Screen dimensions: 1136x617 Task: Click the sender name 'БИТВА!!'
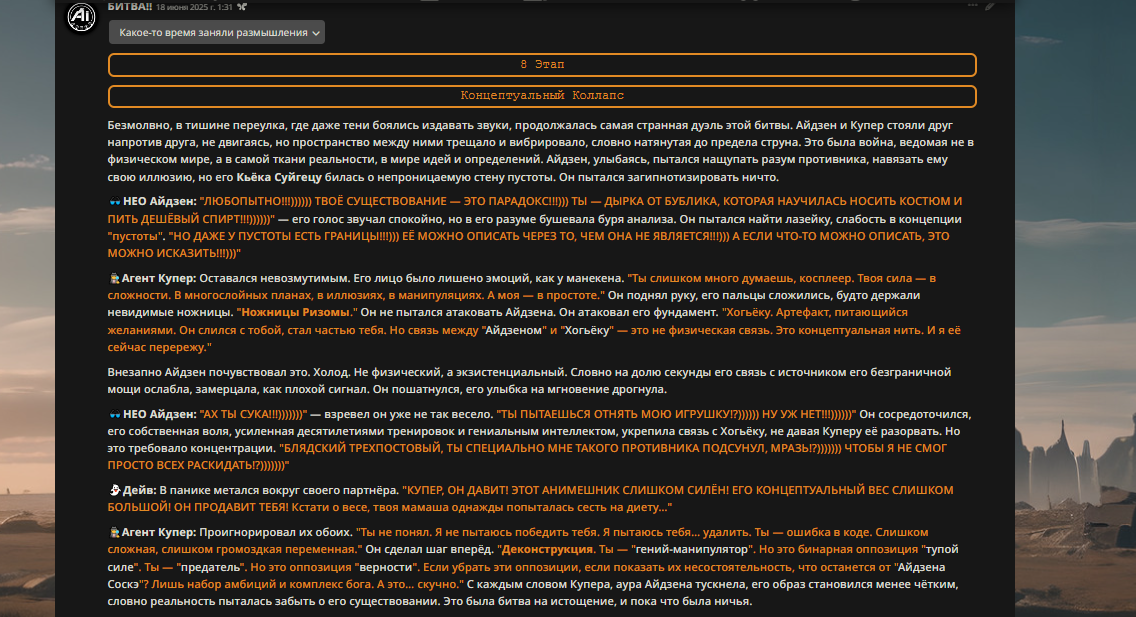pos(130,7)
